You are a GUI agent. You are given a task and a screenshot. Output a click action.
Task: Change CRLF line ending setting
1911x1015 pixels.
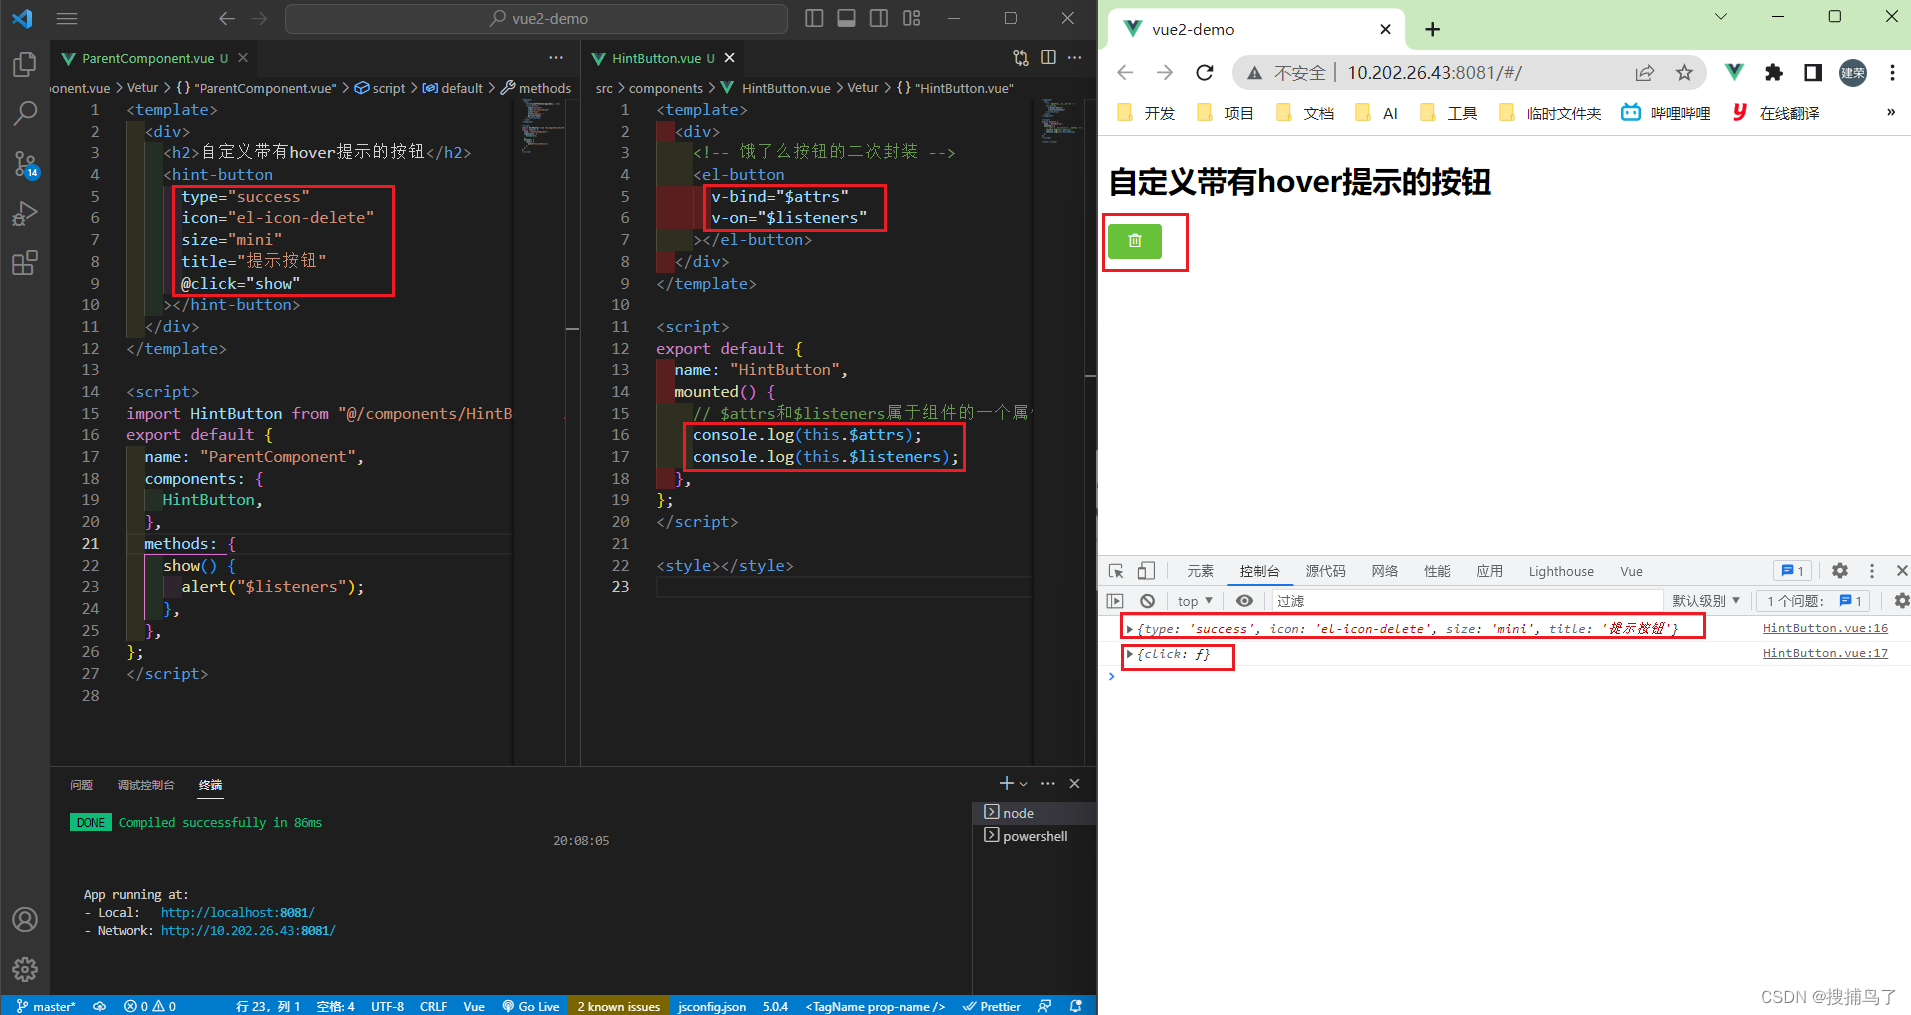tap(433, 1006)
